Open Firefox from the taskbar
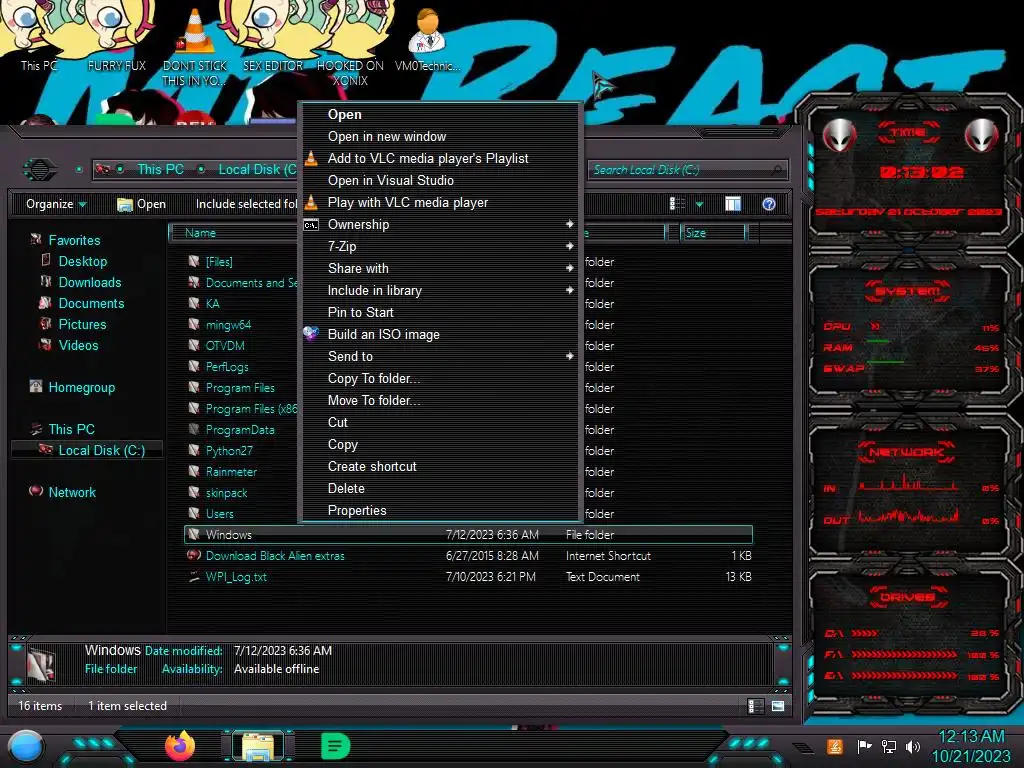 [x=180, y=746]
